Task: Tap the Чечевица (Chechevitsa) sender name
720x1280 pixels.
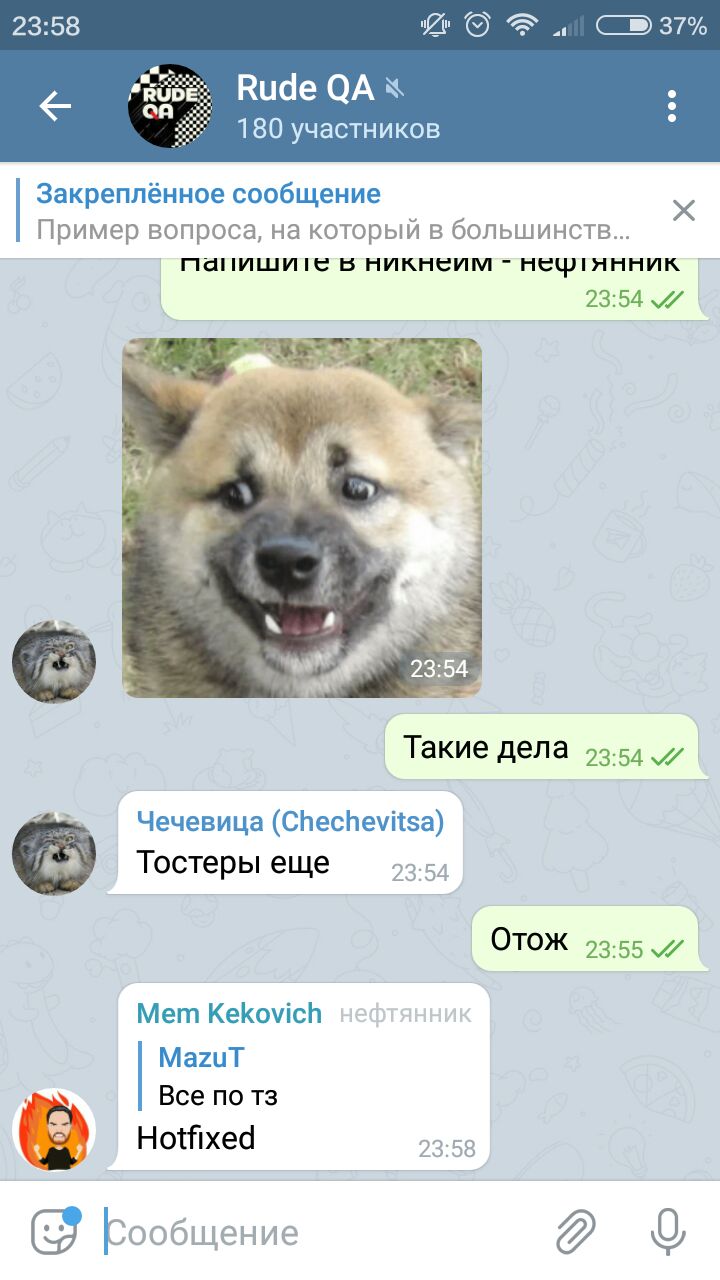Action: point(290,821)
